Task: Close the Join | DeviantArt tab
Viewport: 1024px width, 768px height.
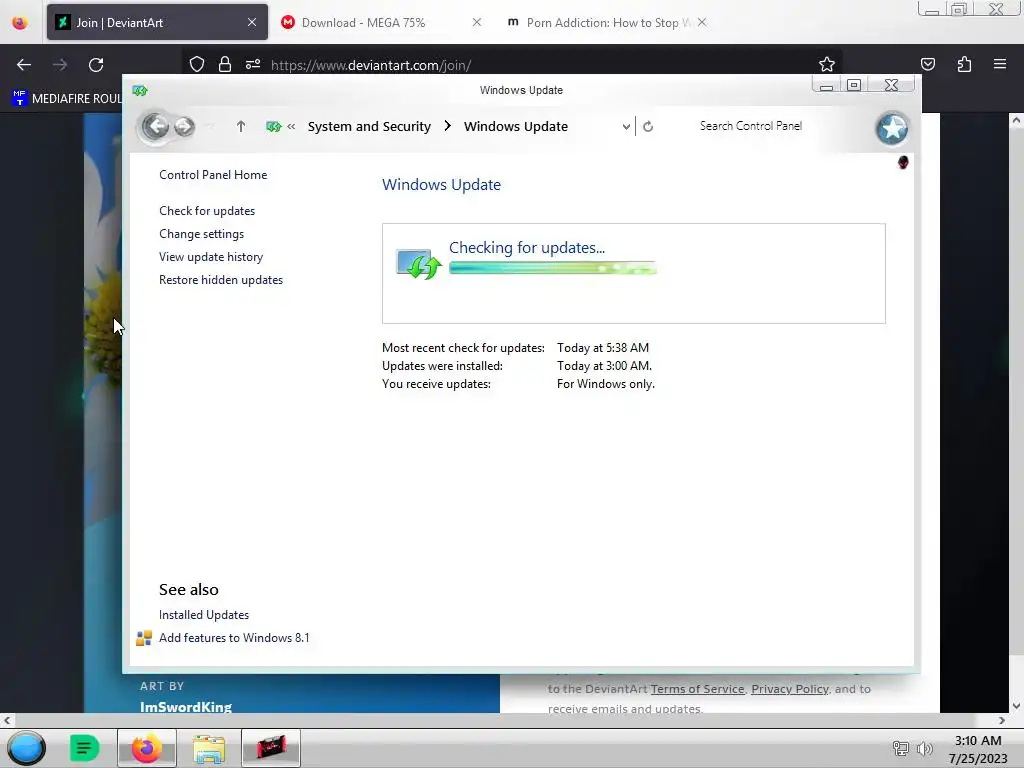Action: pos(252,22)
